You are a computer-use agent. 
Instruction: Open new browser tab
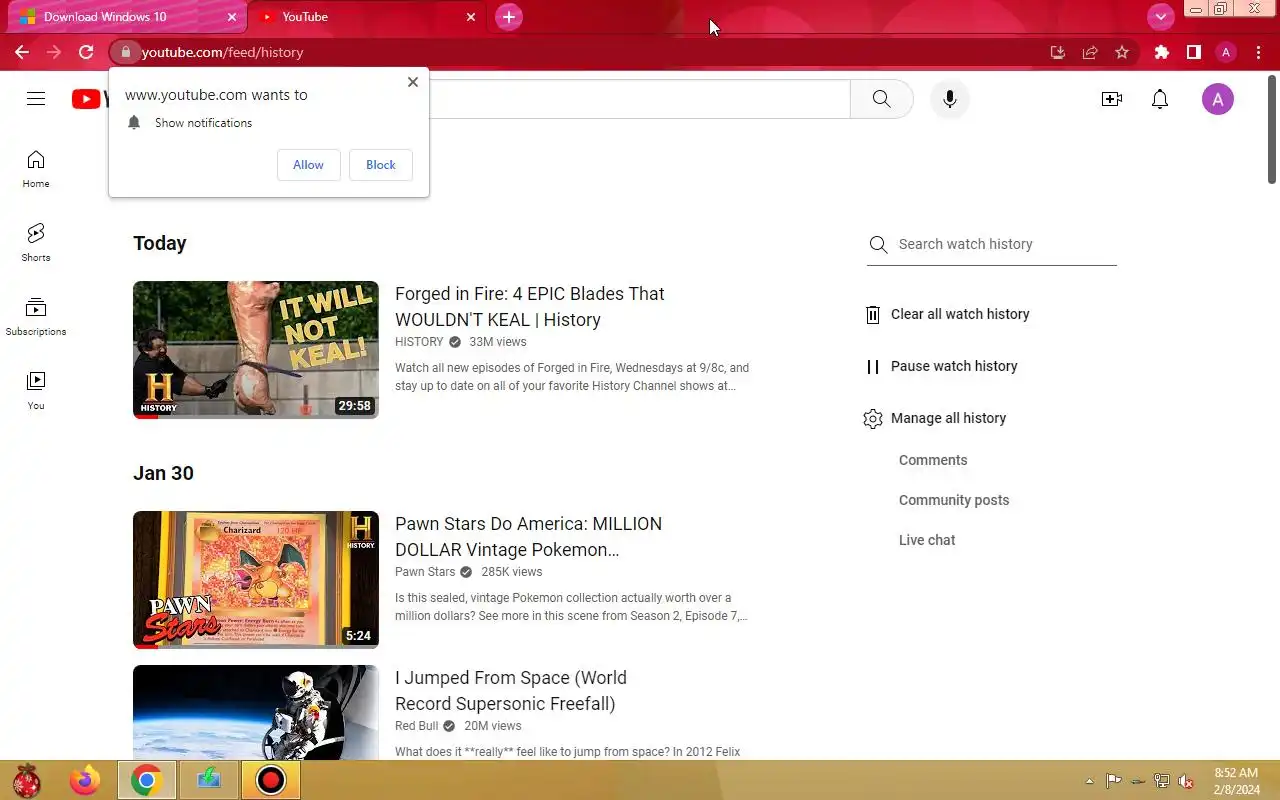509,17
